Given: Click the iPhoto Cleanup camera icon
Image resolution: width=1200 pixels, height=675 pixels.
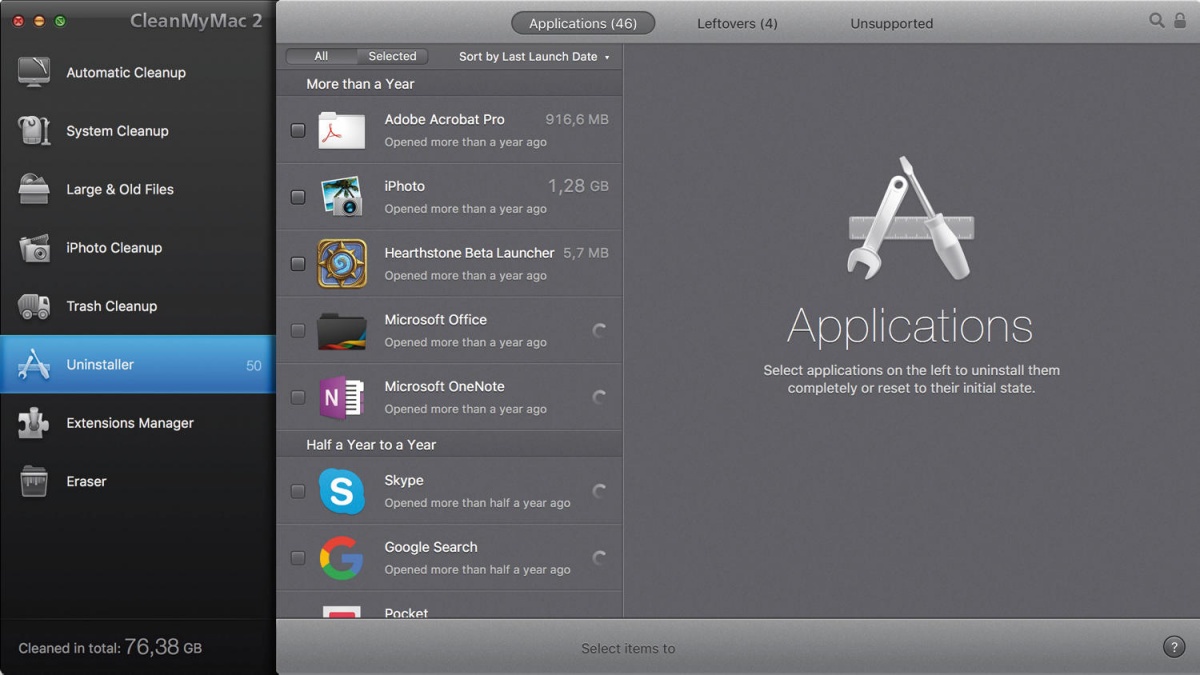Looking at the screenshot, I should [34, 248].
